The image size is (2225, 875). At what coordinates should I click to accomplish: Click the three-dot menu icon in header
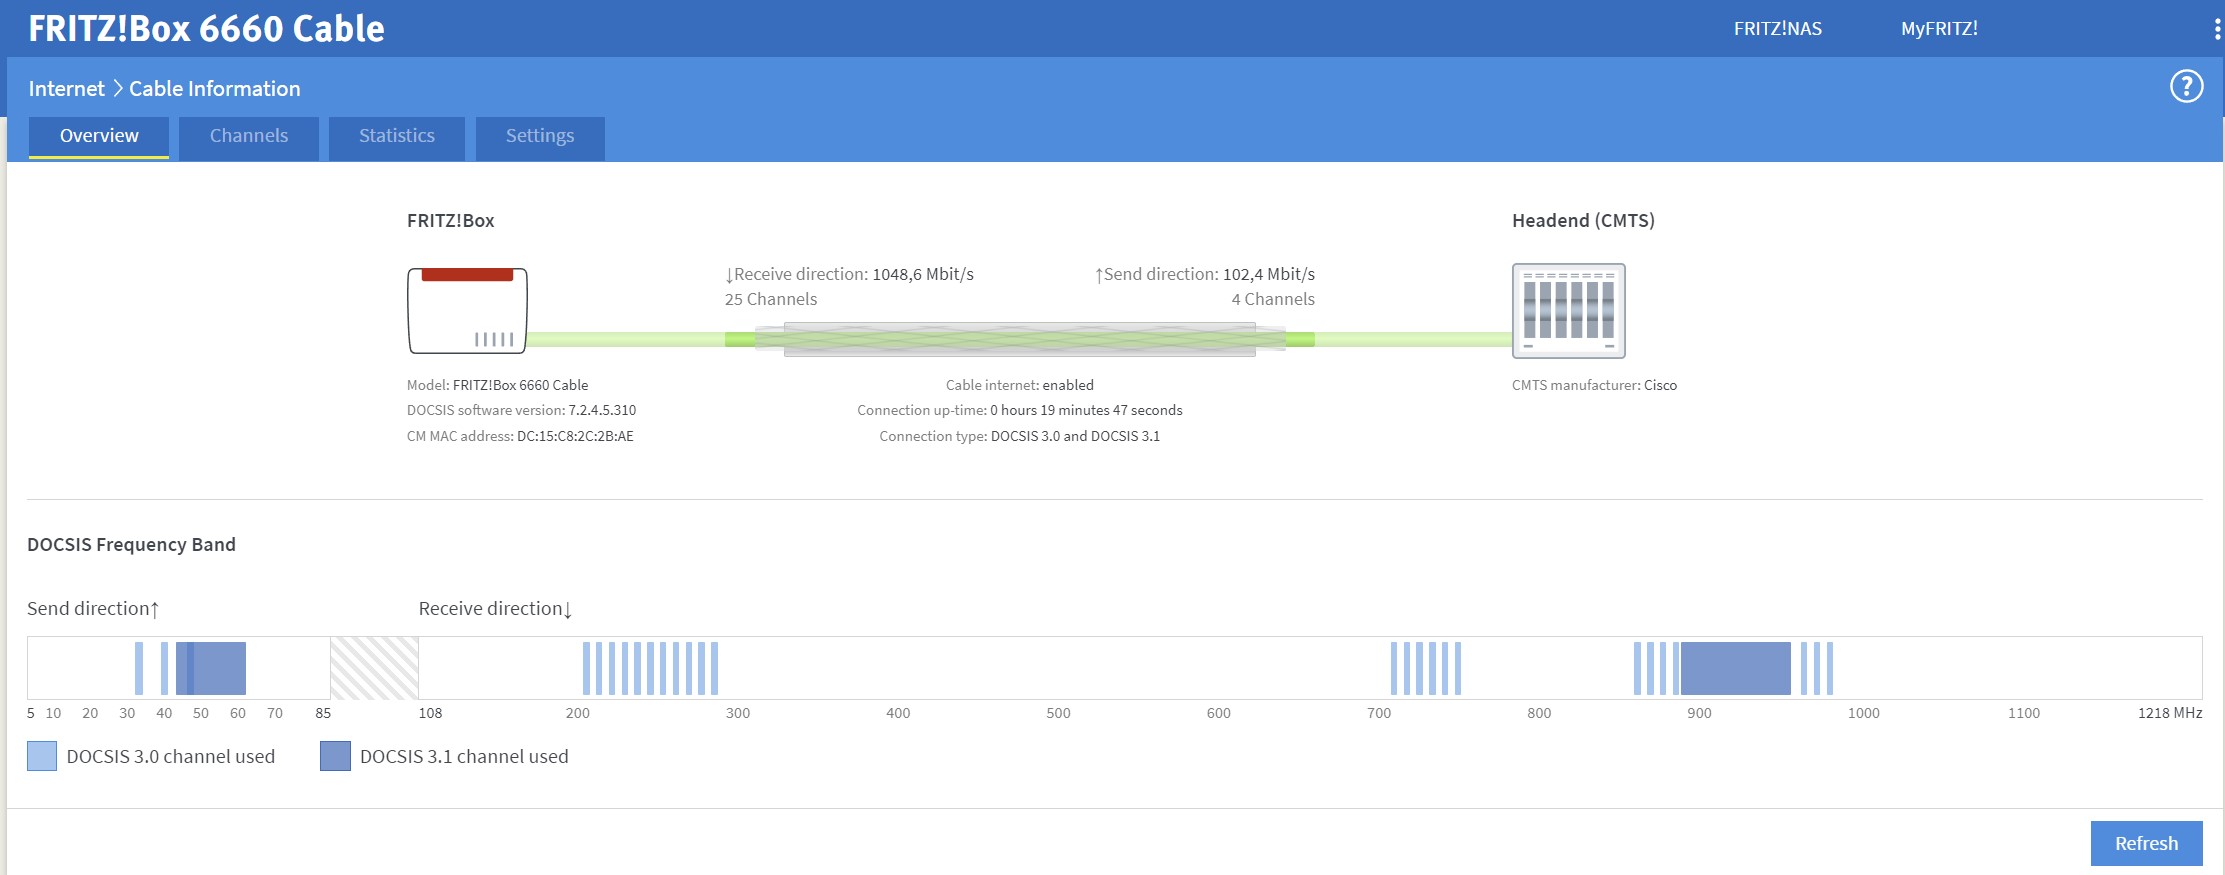pos(2217,29)
